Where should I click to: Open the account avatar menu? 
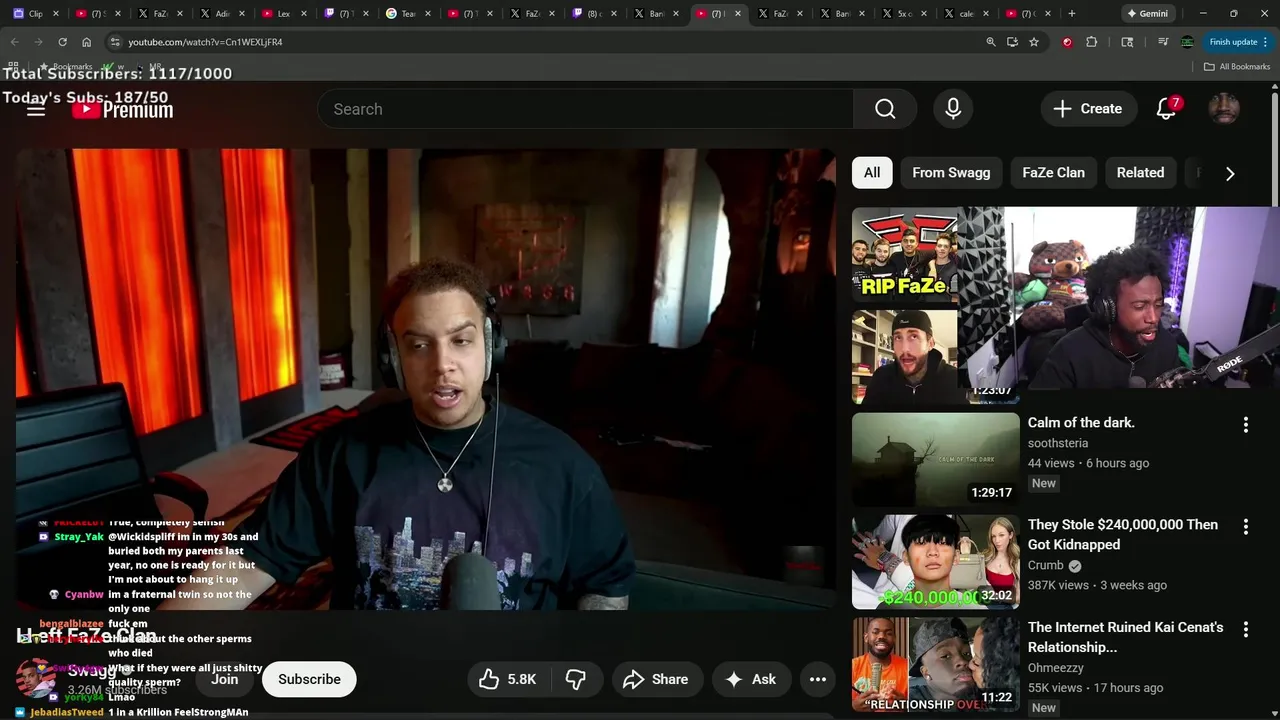coord(1224,109)
